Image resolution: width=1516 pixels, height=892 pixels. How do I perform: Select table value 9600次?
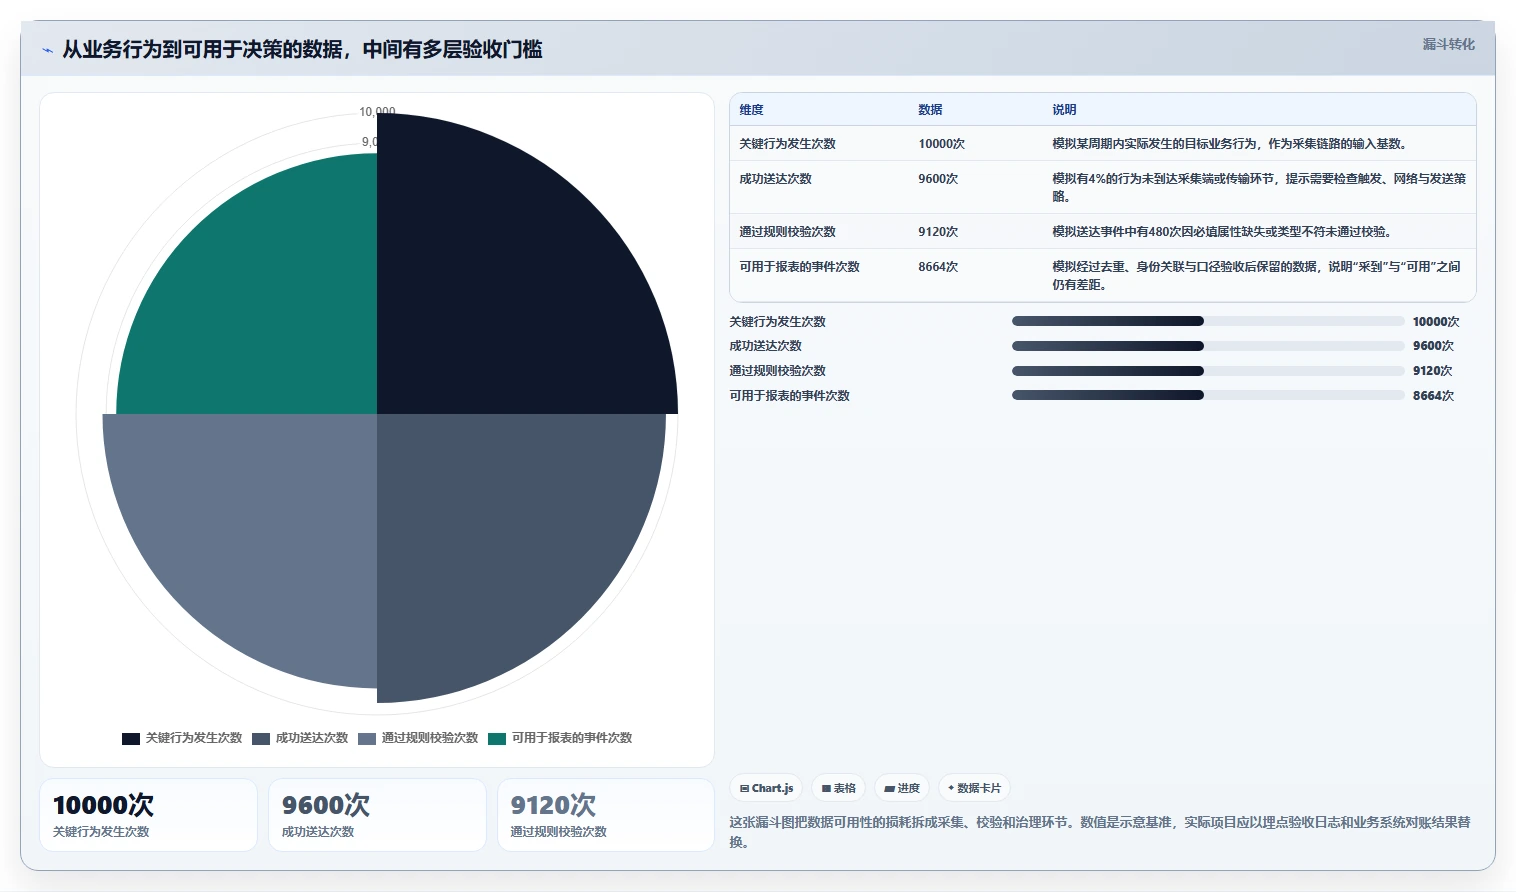[x=938, y=179]
